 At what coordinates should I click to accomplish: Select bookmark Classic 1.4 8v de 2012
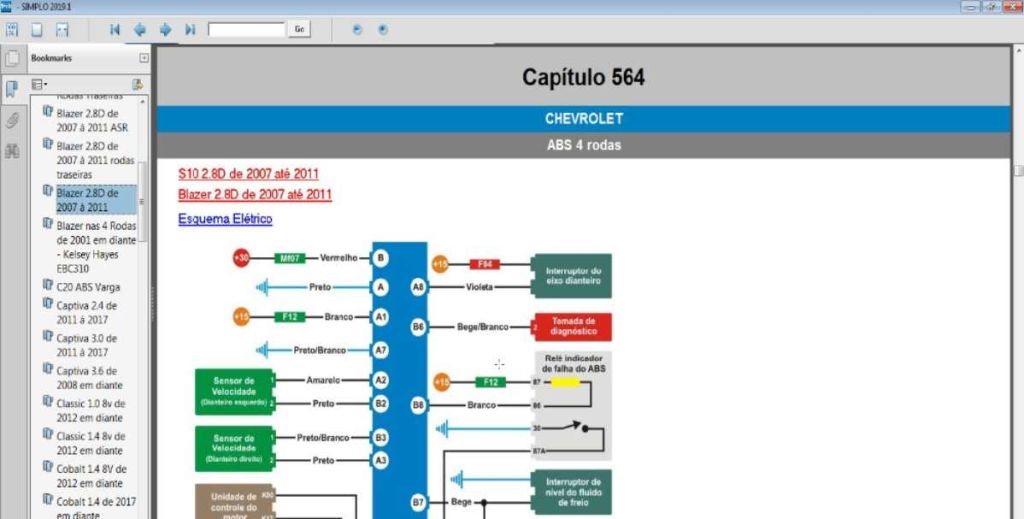coord(91,443)
